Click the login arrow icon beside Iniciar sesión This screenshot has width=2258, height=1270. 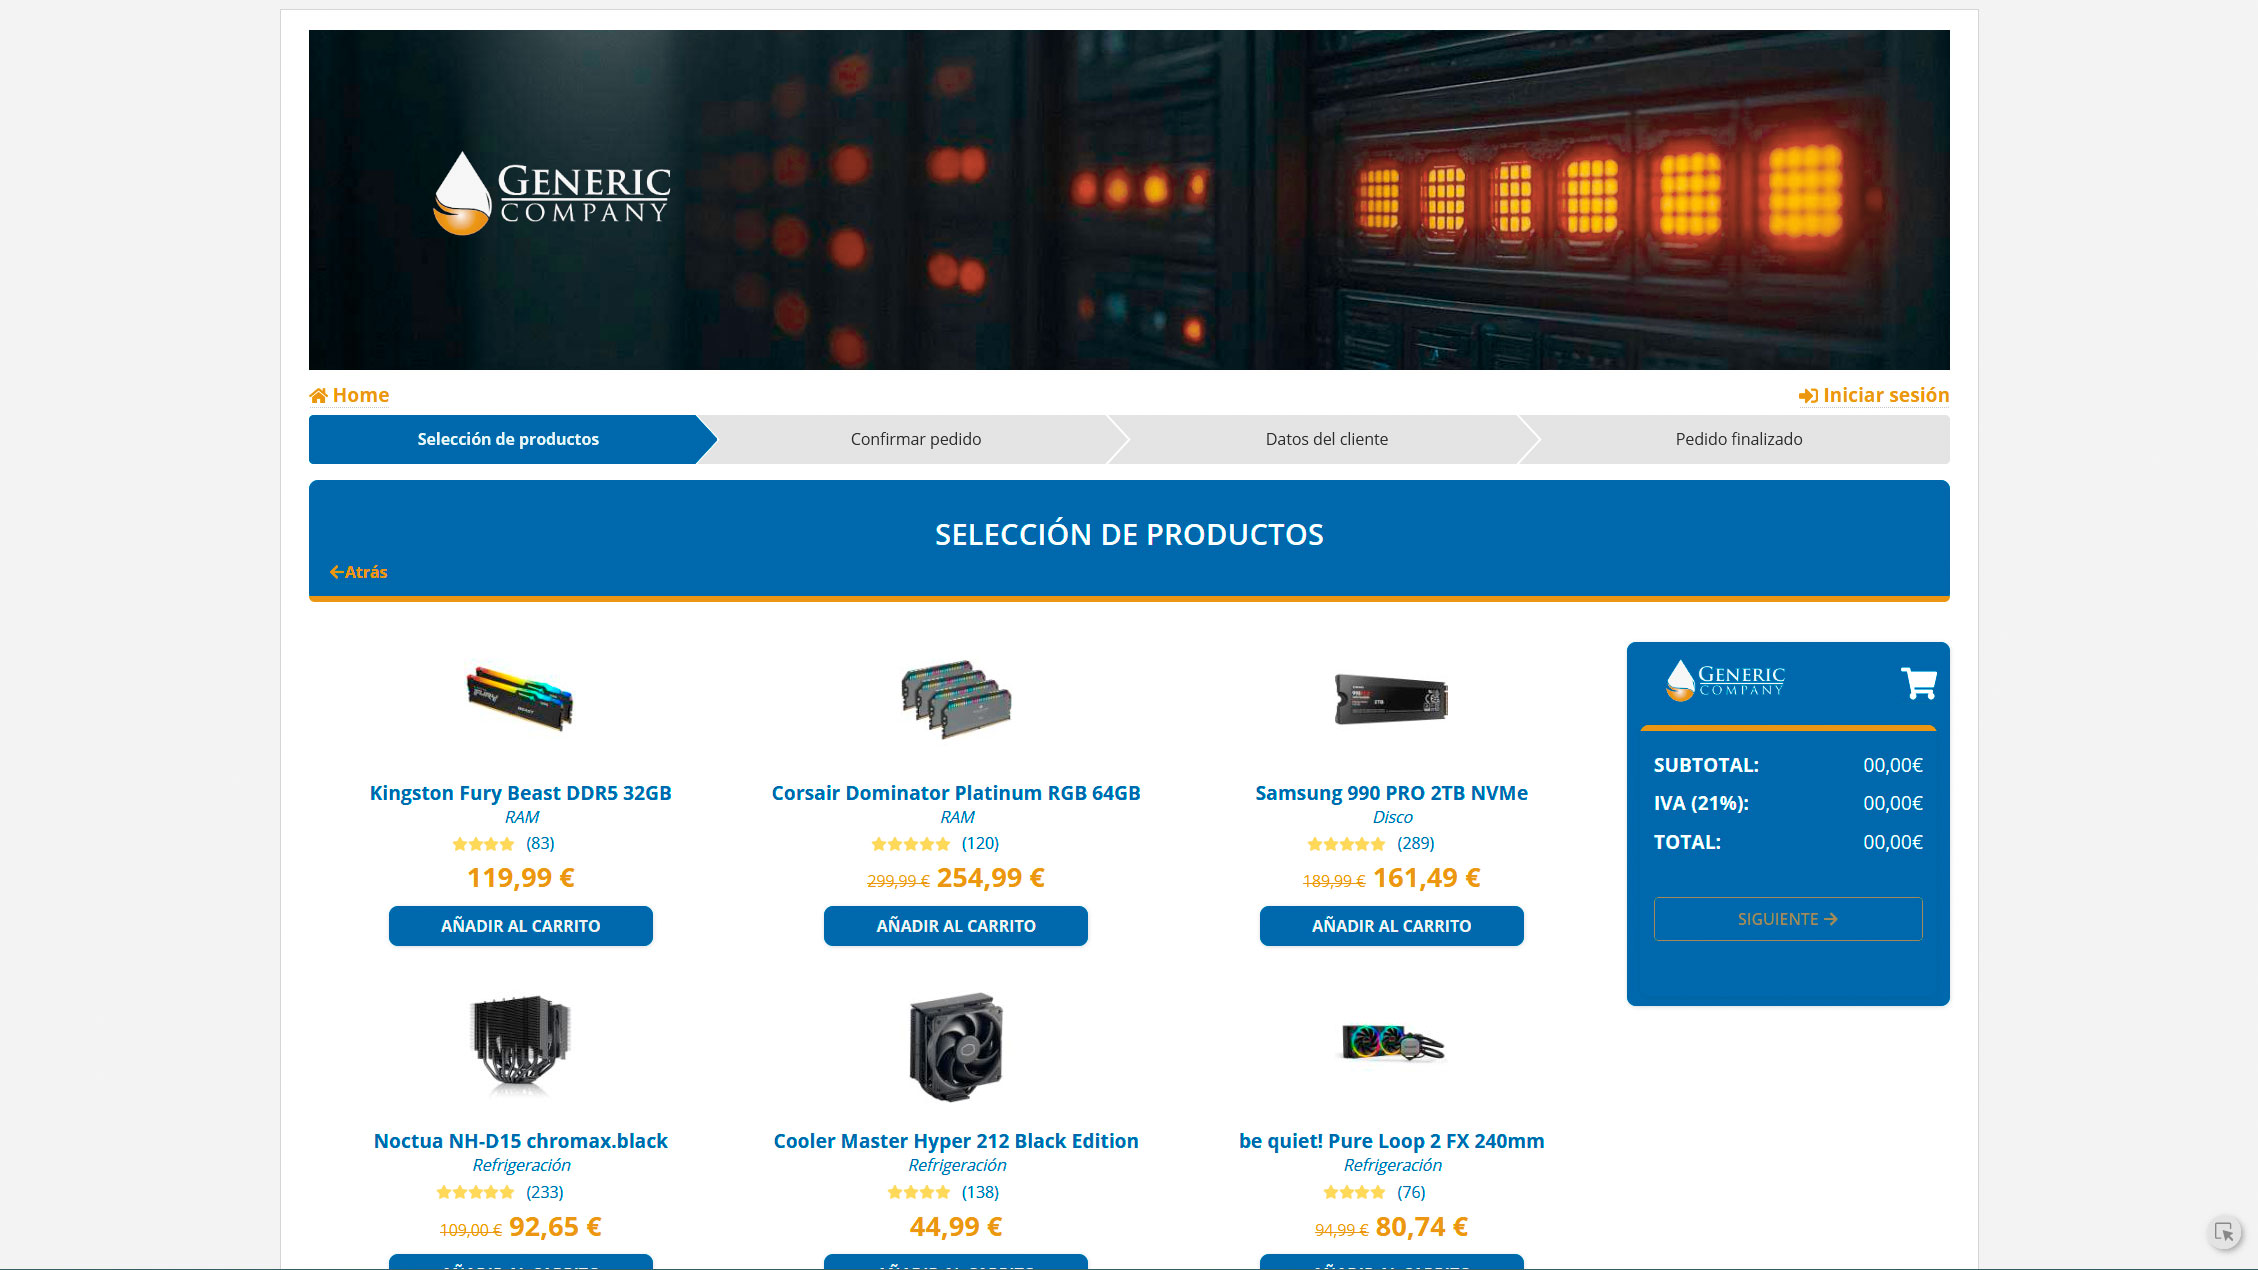[x=1808, y=394]
